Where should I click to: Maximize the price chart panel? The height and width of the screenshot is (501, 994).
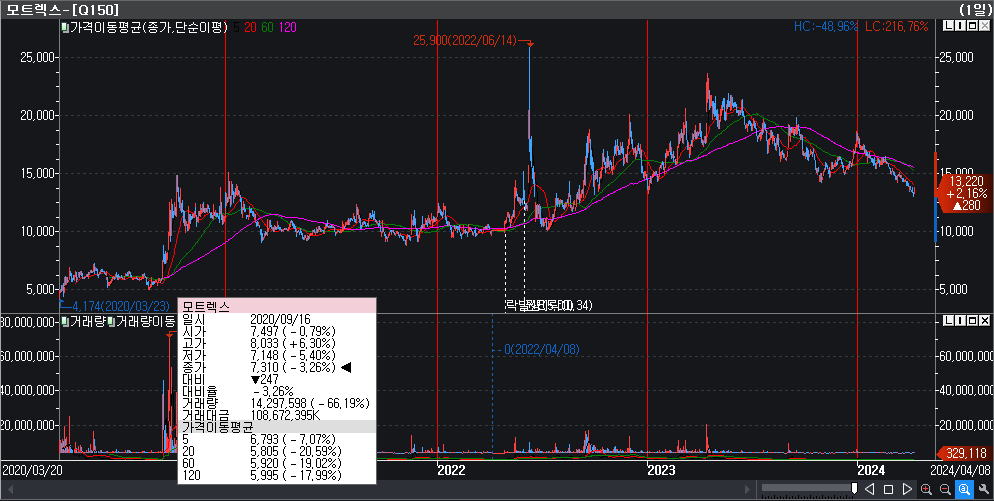coord(972,26)
